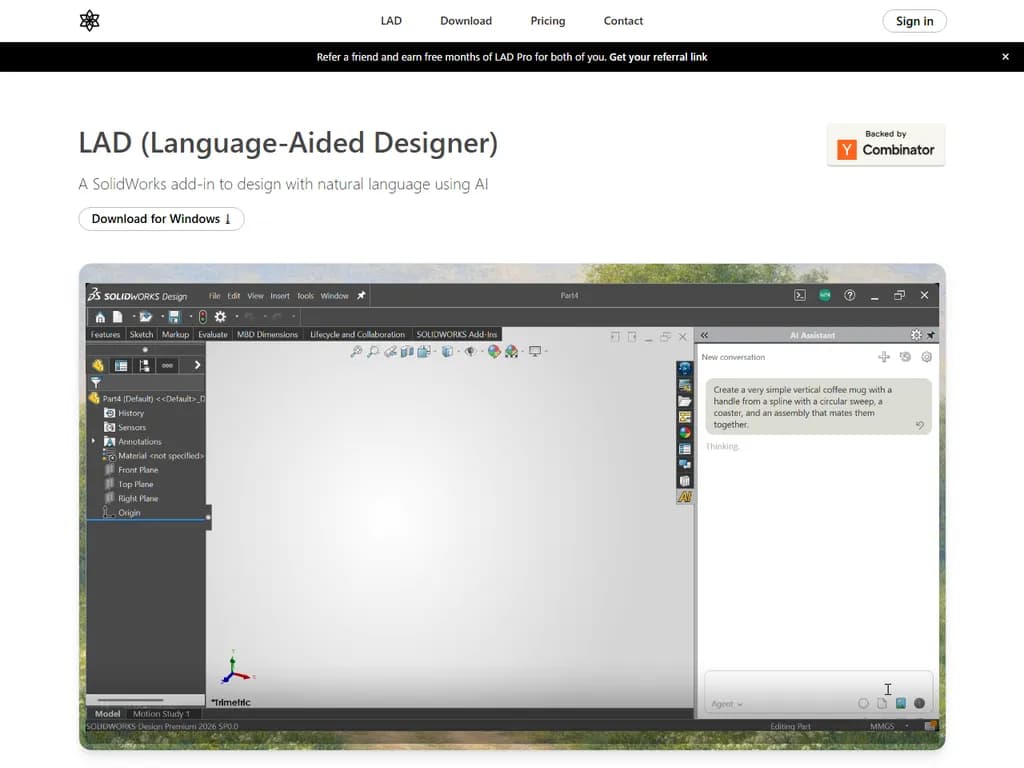Open conversation history in AI Assistant
Screen dimensions: 1024x768
click(x=905, y=357)
